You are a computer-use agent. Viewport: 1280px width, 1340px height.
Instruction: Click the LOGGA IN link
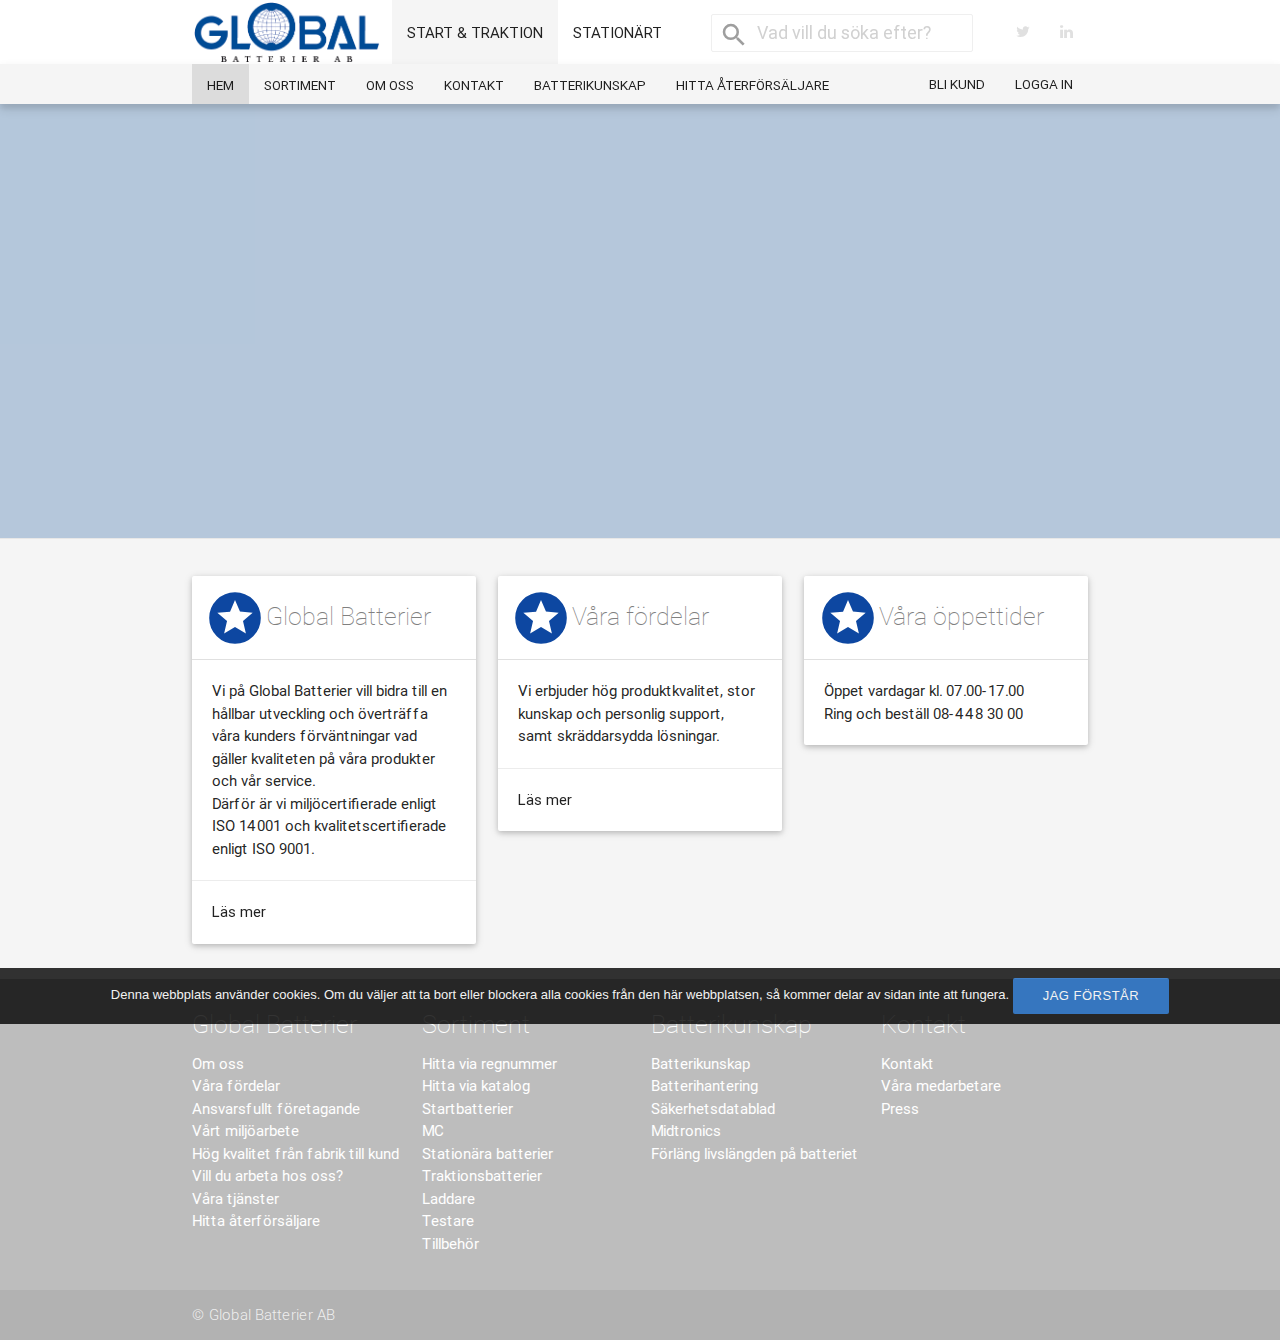coord(1044,85)
